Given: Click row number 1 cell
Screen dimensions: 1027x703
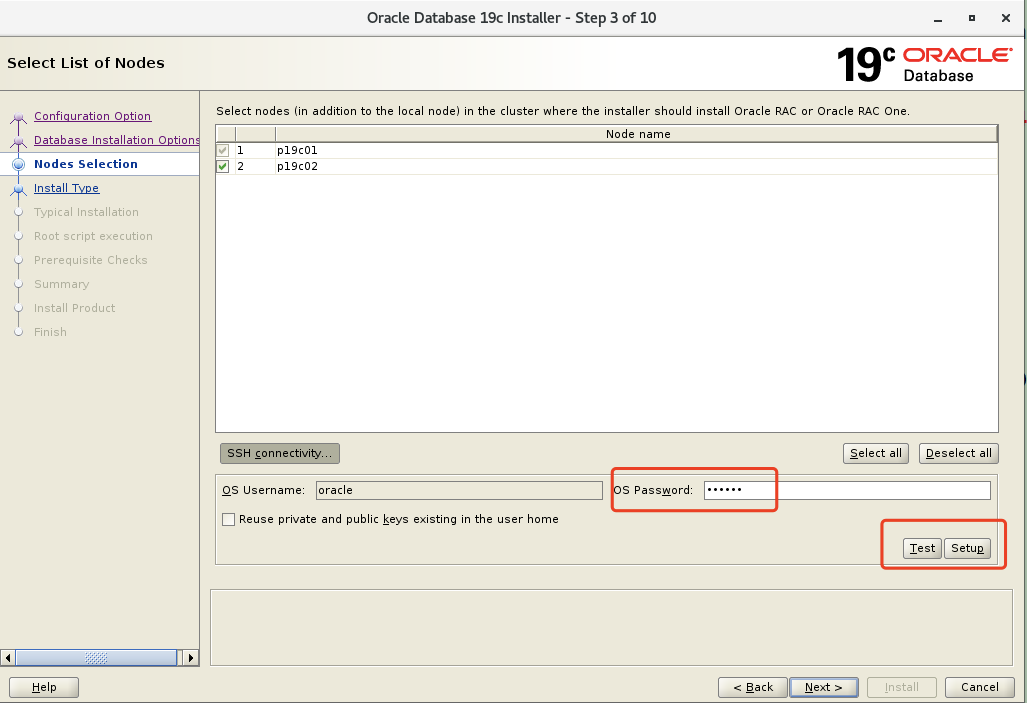Looking at the screenshot, I should click(255, 150).
